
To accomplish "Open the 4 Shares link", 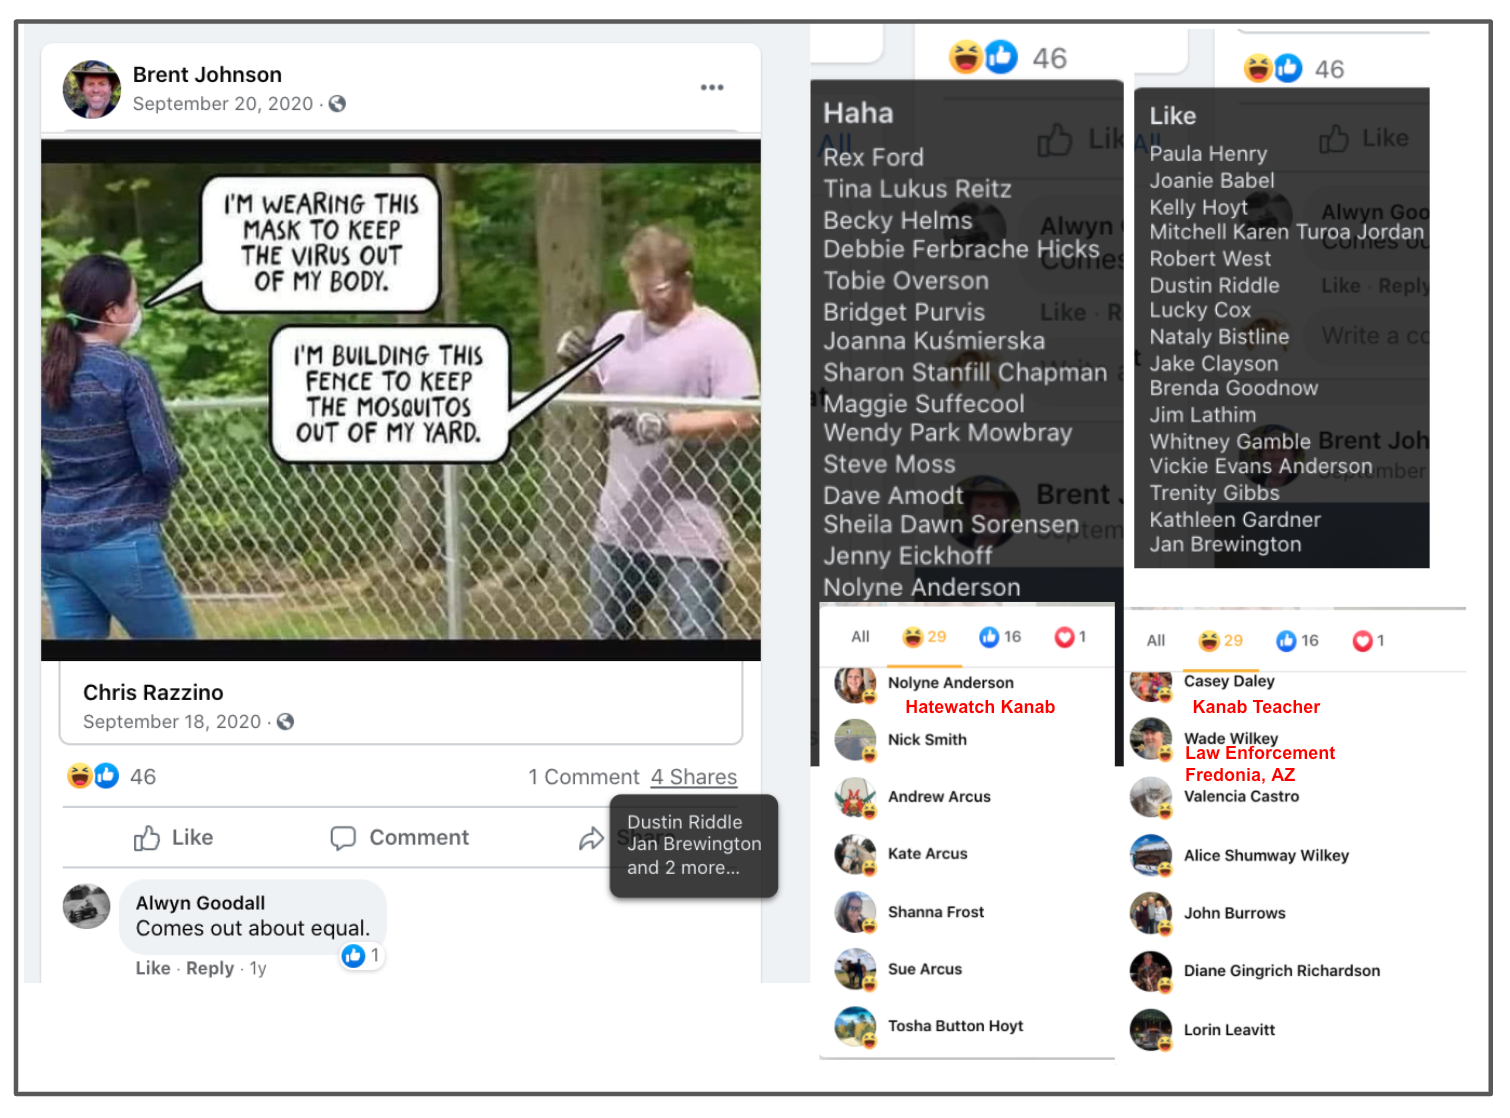I will coord(693,777).
